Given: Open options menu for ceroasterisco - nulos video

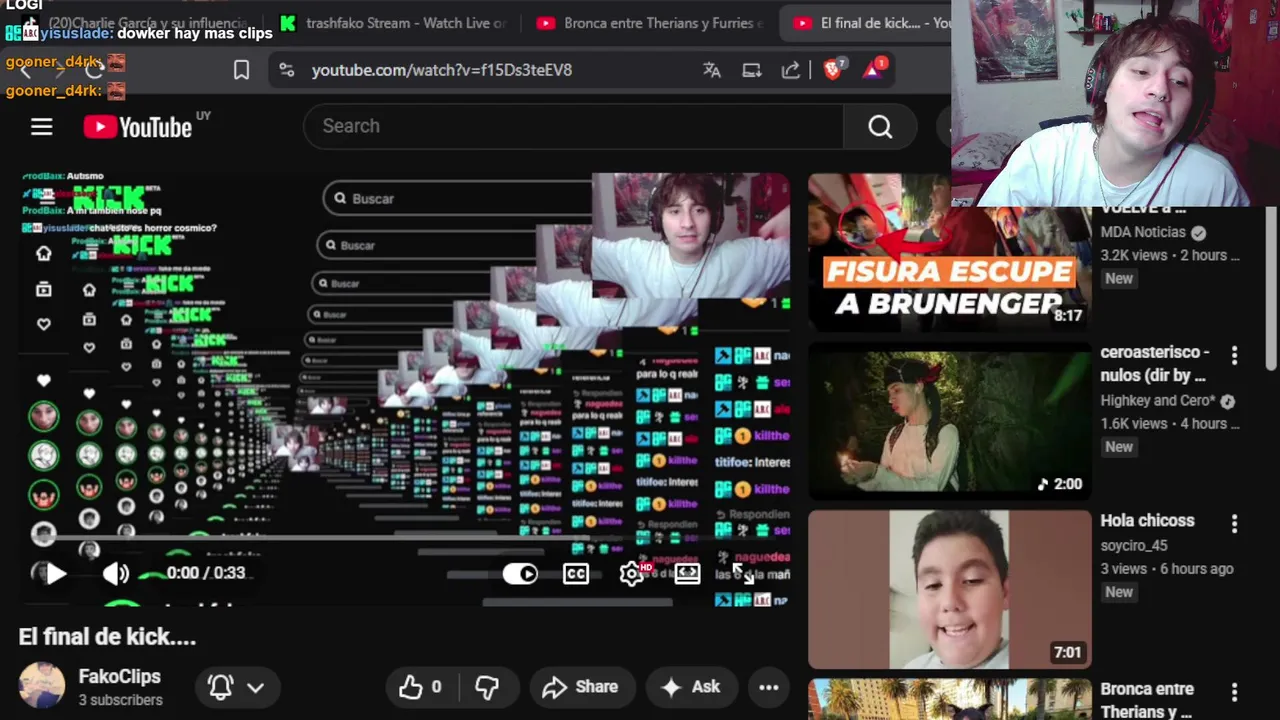Looking at the screenshot, I should pyautogui.click(x=1234, y=355).
